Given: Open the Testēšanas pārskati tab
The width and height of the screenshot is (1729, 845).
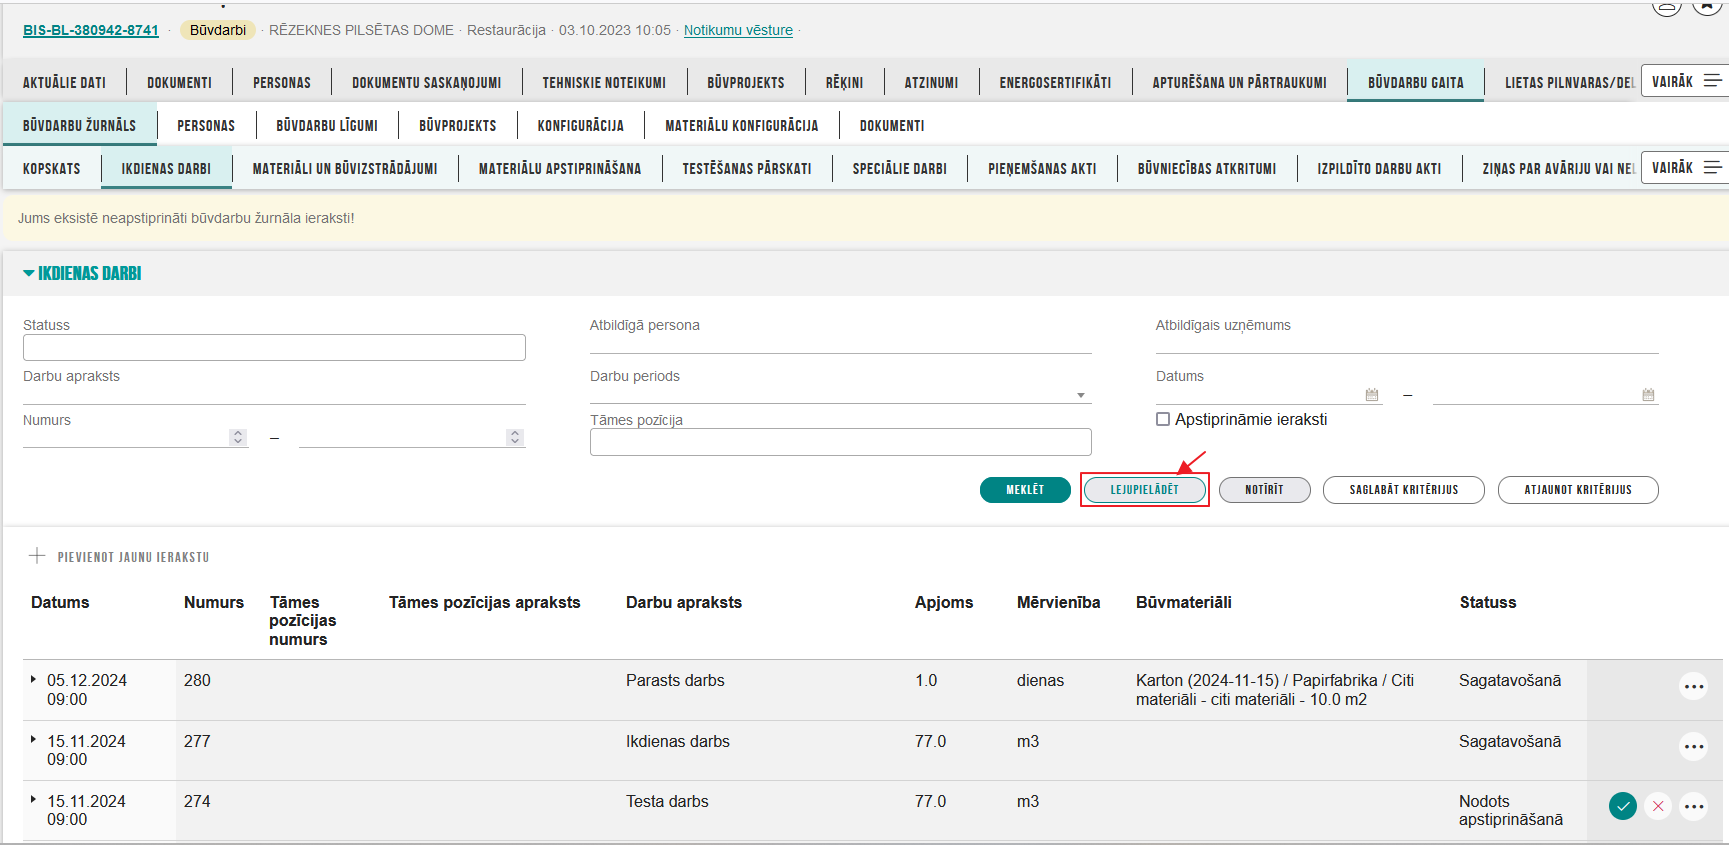Looking at the screenshot, I should tap(746, 168).
